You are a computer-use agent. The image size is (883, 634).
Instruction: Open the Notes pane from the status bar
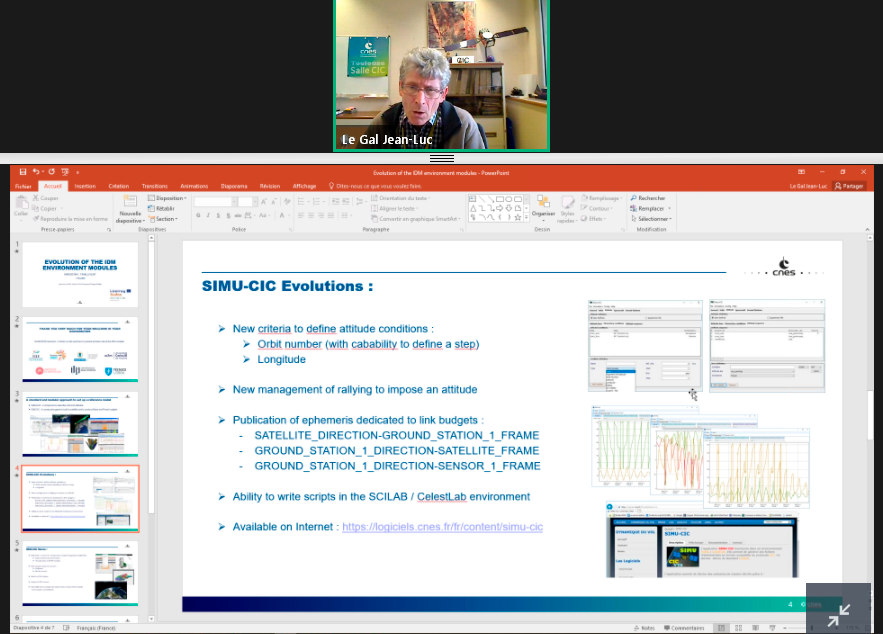(647, 628)
